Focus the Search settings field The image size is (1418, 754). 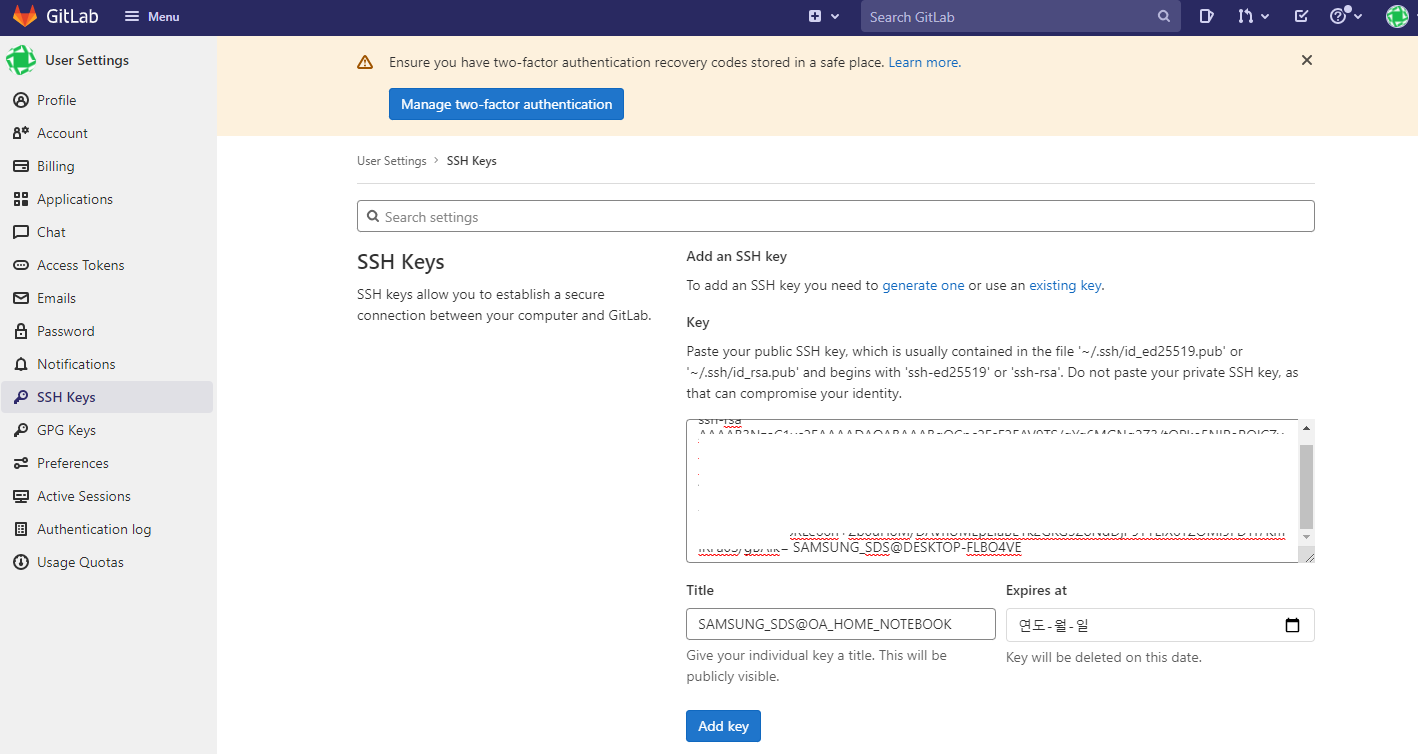click(835, 217)
